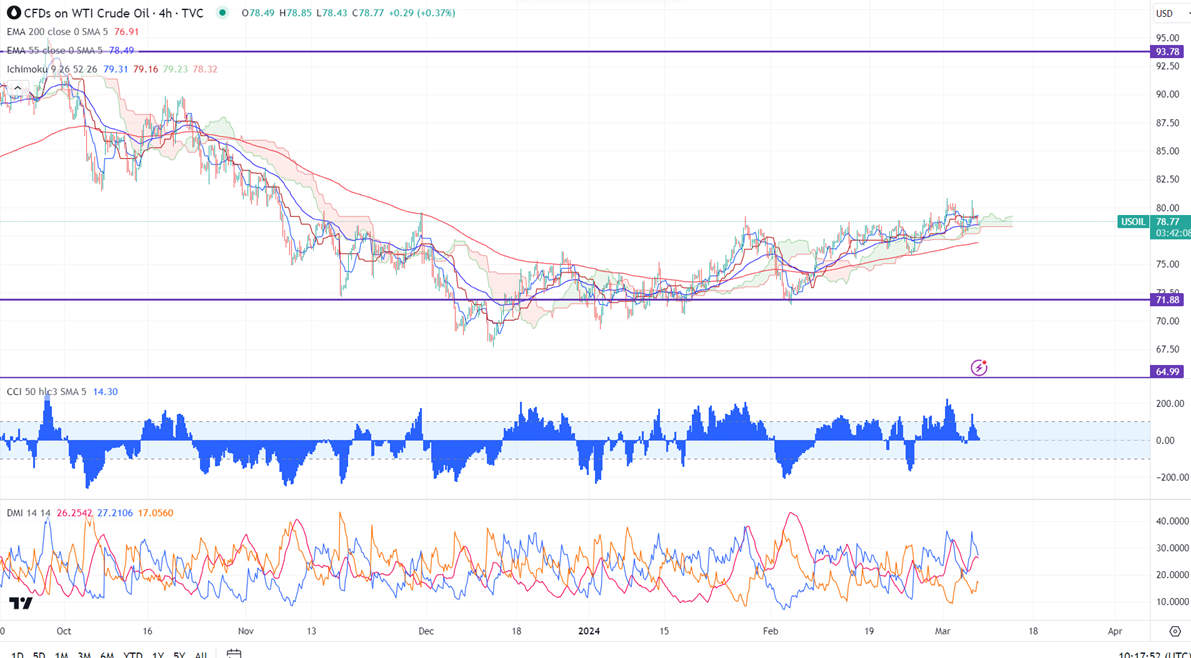Select the CCI 50 hlc3 SMA 5 legend
This screenshot has width=1191, height=658.
47,391
